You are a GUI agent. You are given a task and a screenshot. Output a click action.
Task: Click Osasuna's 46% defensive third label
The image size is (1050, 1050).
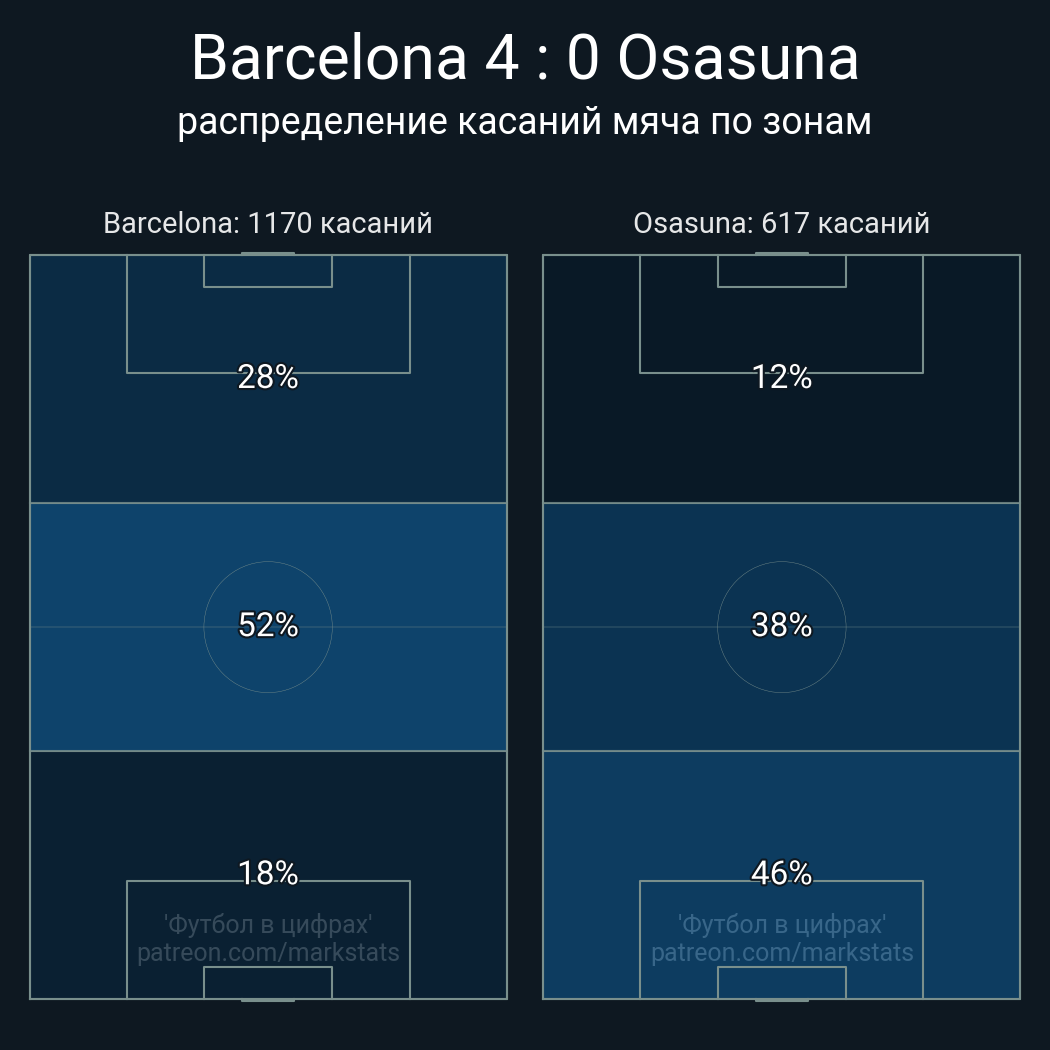click(781, 873)
